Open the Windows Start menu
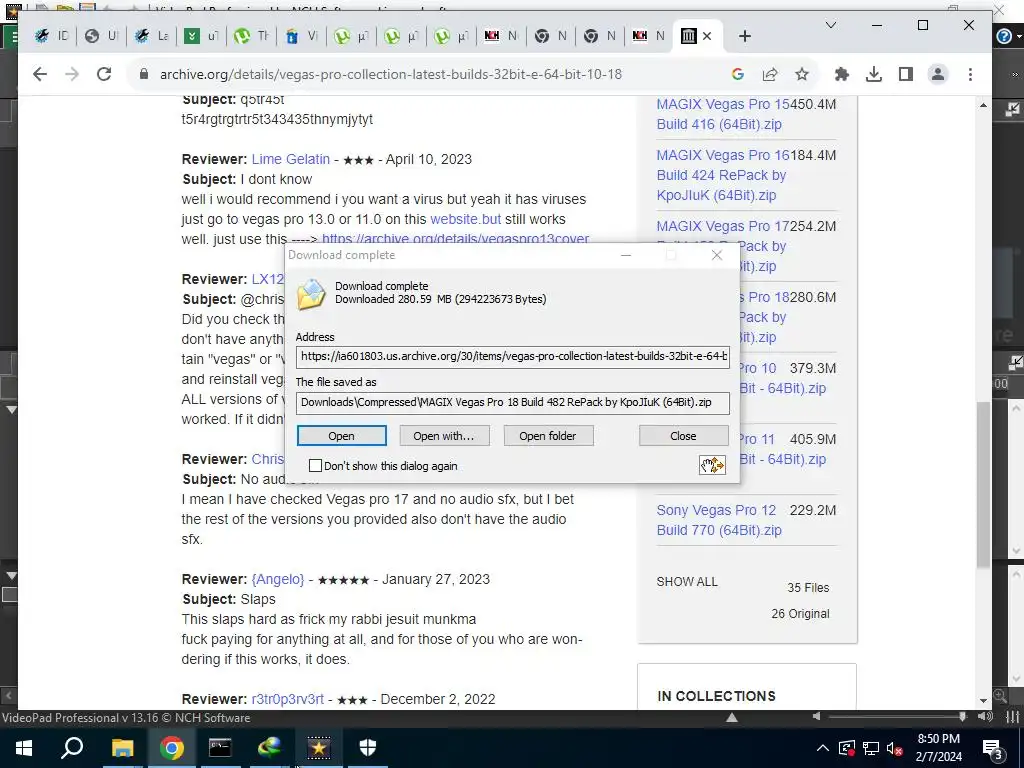This screenshot has width=1024, height=768. coord(23,748)
